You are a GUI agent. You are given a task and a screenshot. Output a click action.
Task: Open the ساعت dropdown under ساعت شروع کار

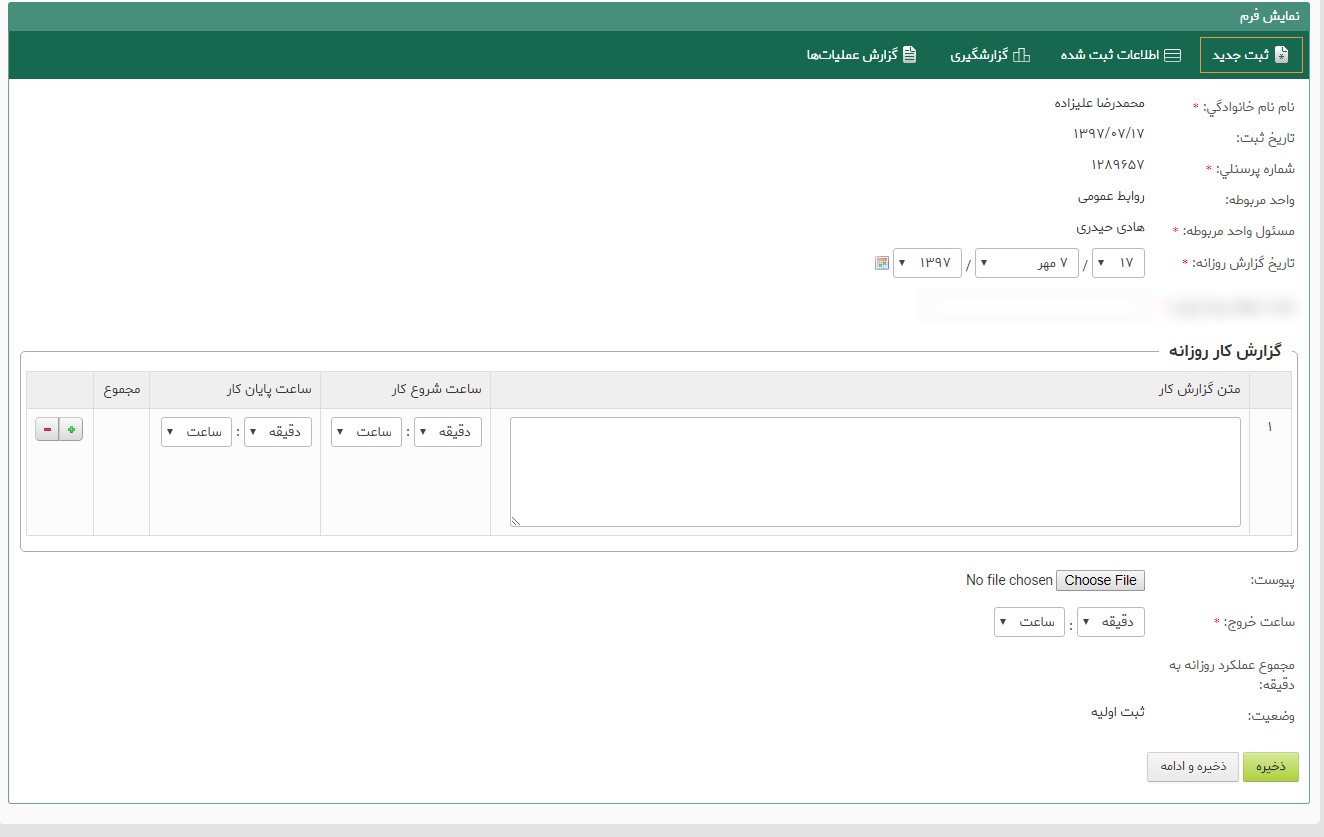pyautogui.click(x=366, y=432)
